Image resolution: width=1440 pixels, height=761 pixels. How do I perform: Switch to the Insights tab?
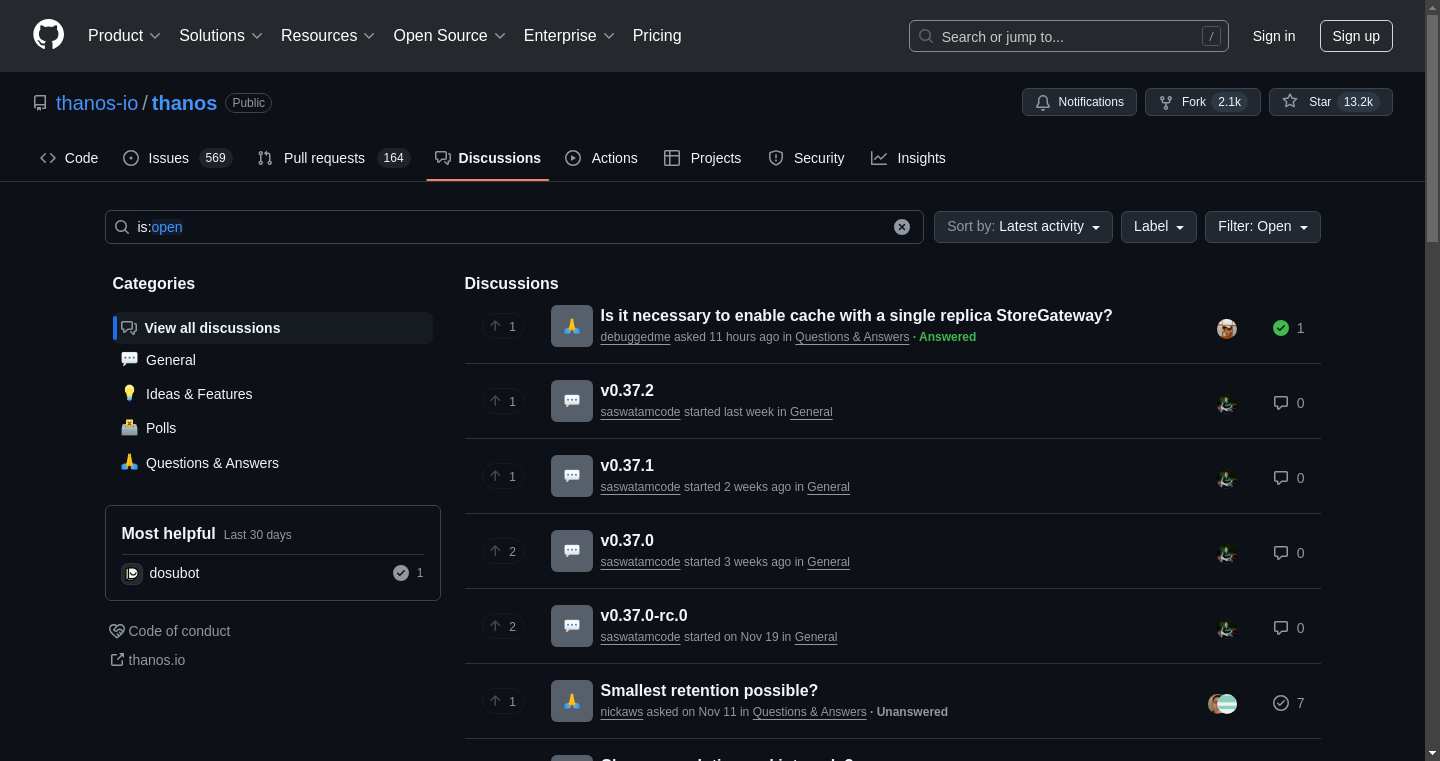pyautogui.click(x=908, y=158)
